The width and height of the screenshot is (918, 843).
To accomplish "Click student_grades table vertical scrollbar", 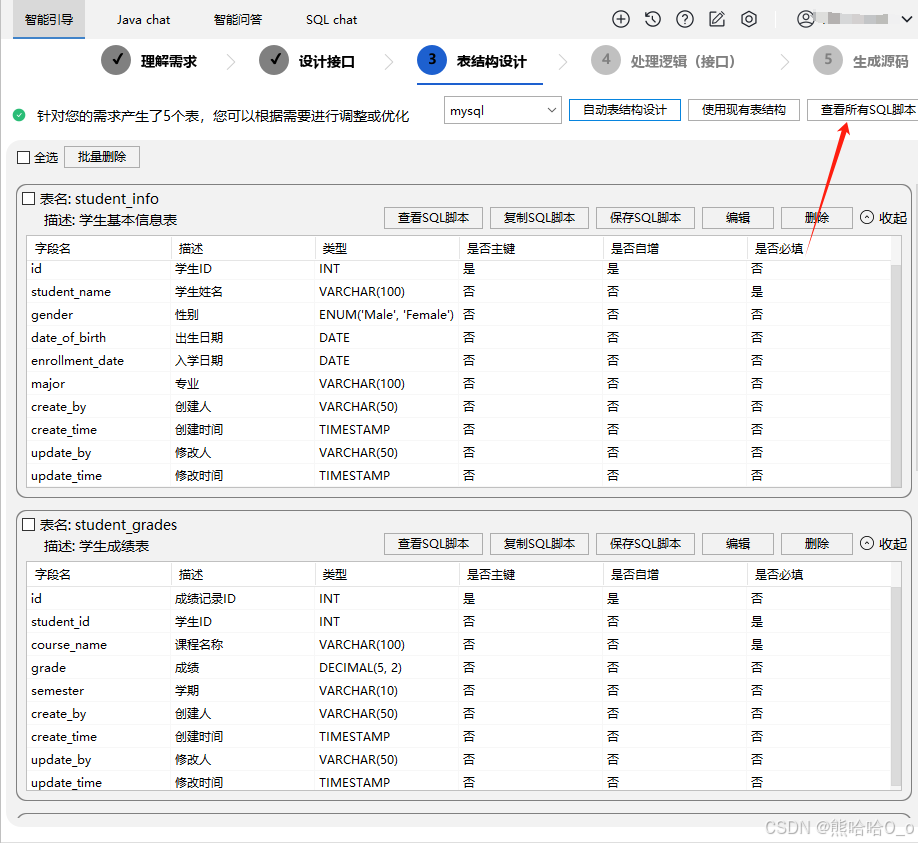I will tap(896, 686).
